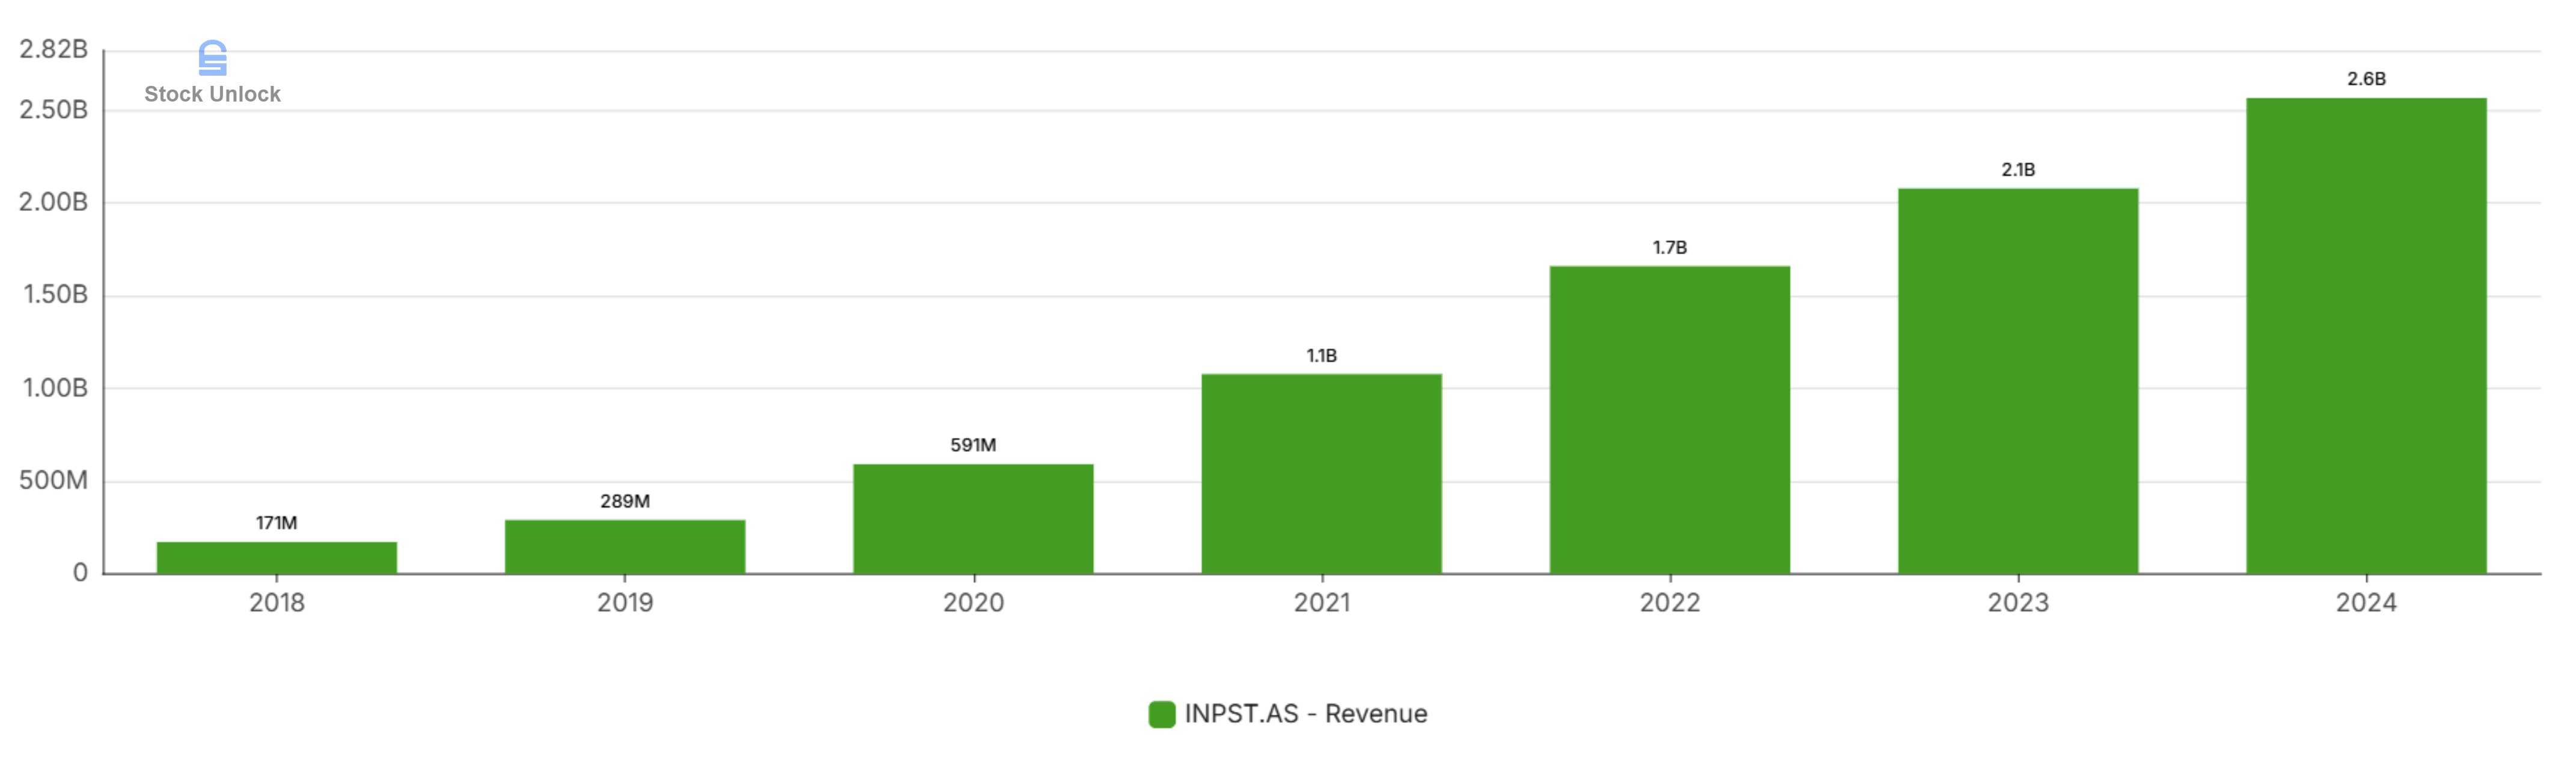Screen dimensions: 2576x757
Task: Click the 2018 x-axis year label
Action: click(277, 603)
